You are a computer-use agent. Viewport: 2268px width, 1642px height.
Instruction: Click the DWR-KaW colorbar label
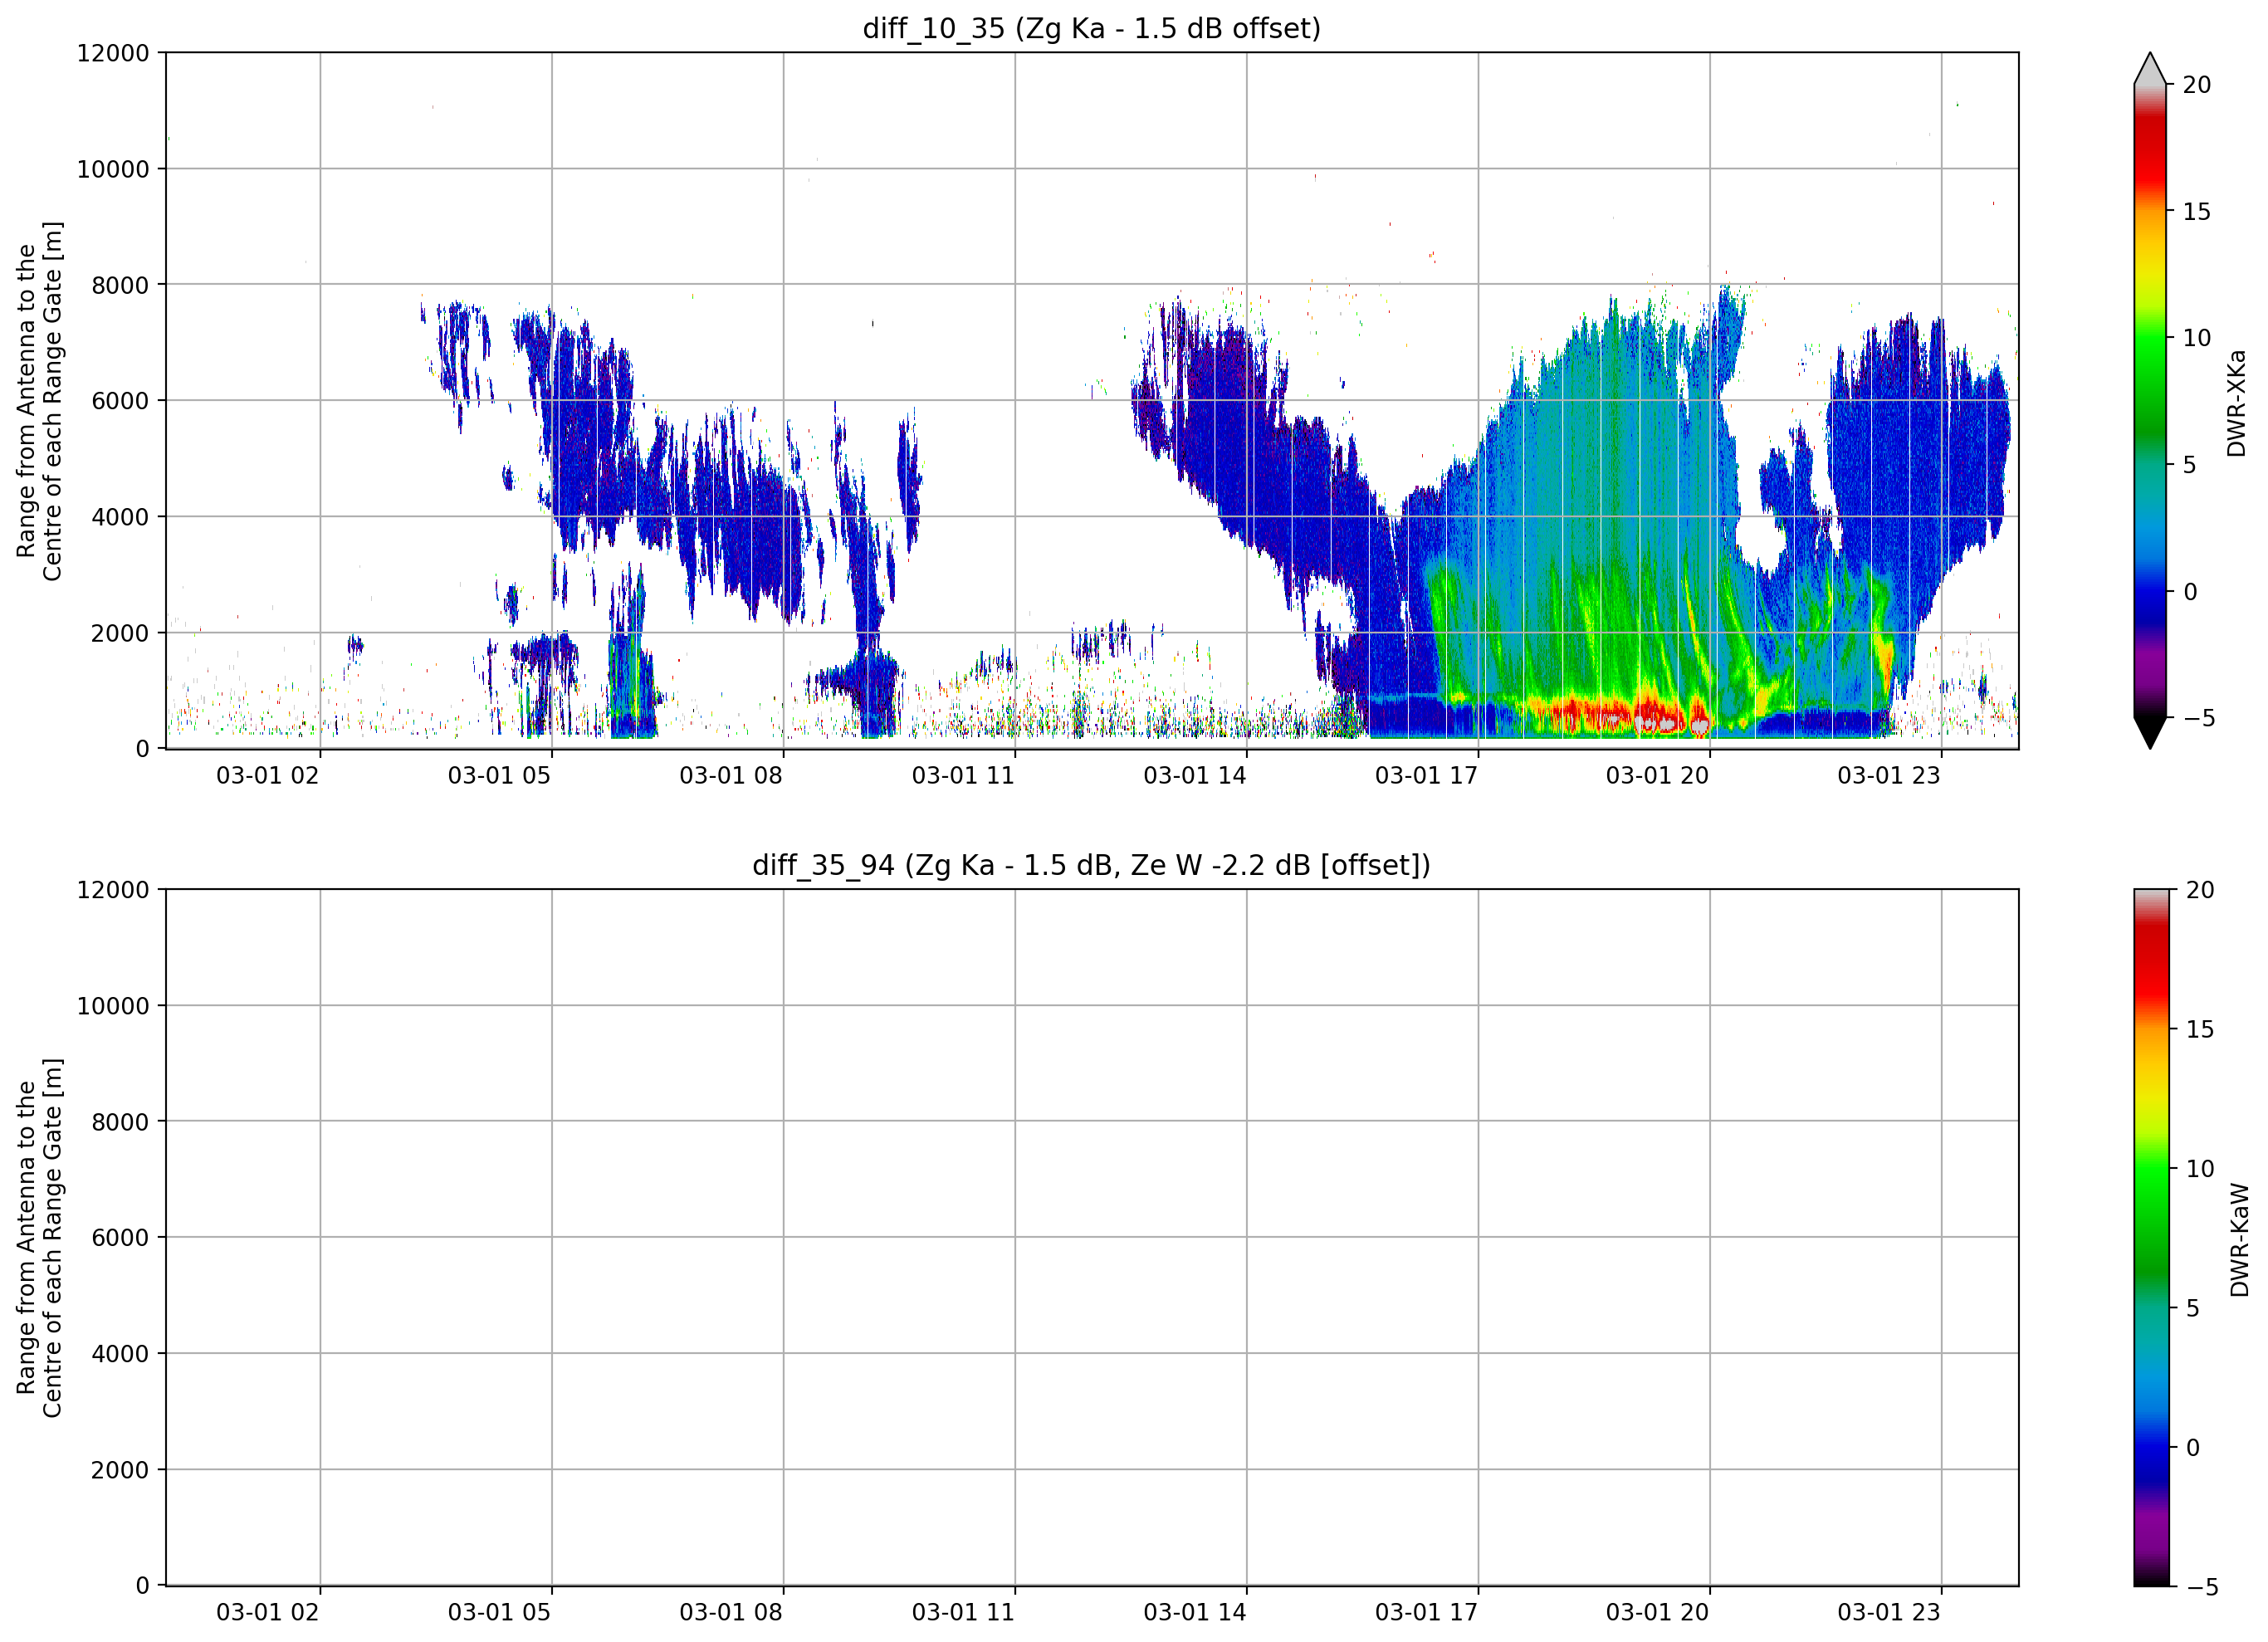(x=2240, y=1240)
